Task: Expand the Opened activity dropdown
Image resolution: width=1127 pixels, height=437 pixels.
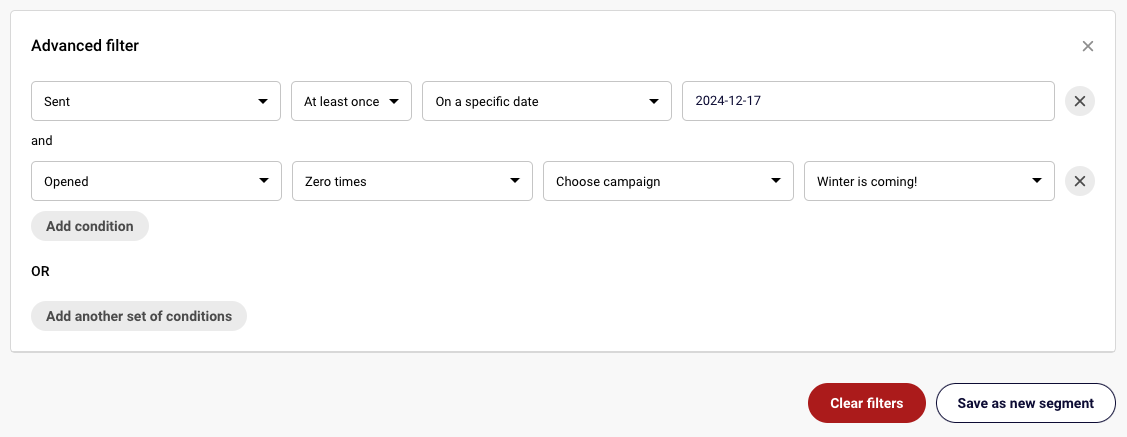Action: click(156, 181)
